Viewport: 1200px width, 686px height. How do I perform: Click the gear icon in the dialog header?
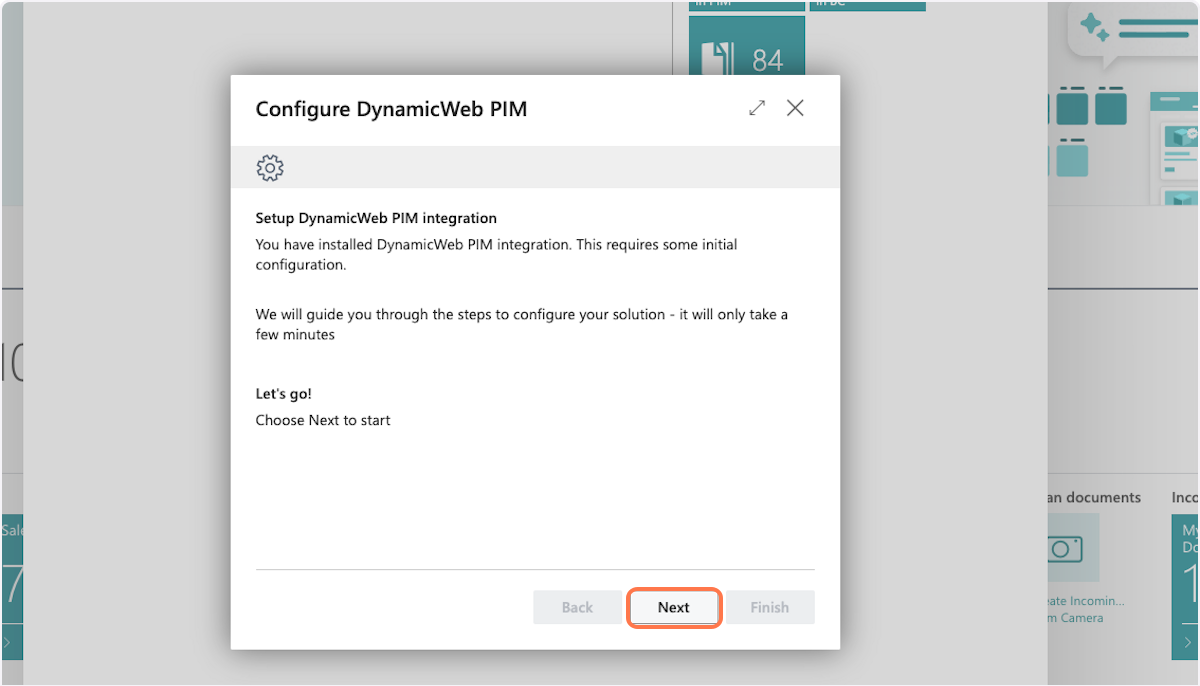270,168
